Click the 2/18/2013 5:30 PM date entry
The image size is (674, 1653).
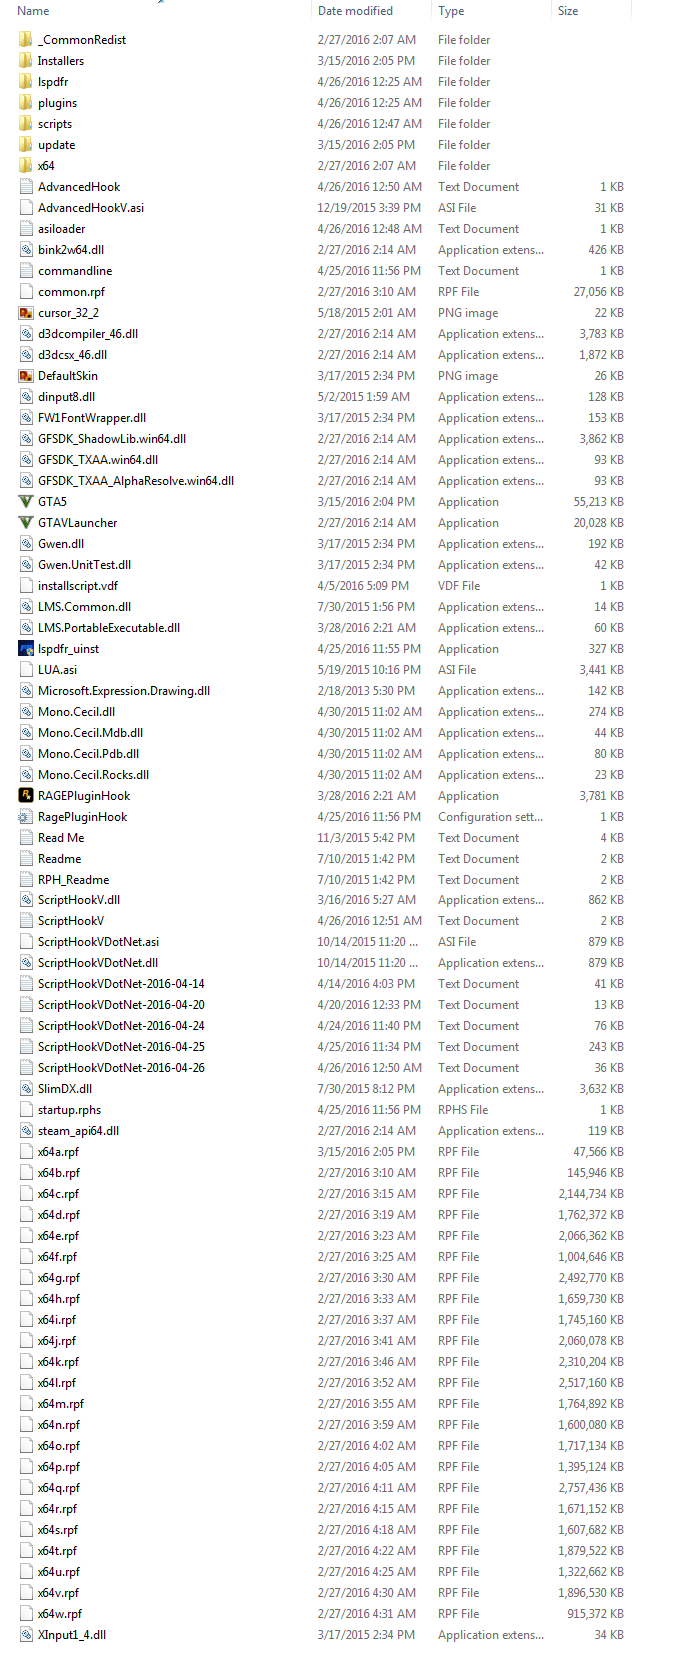[366, 691]
